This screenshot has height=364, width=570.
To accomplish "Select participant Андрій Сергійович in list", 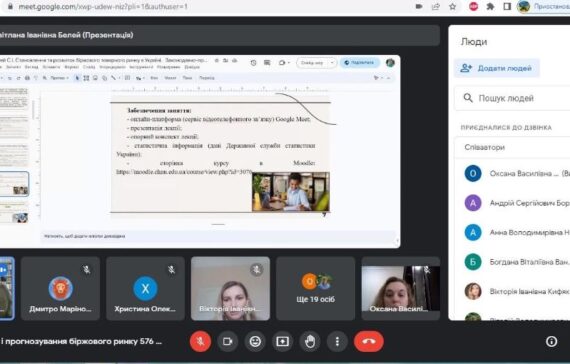I will (x=517, y=203).
